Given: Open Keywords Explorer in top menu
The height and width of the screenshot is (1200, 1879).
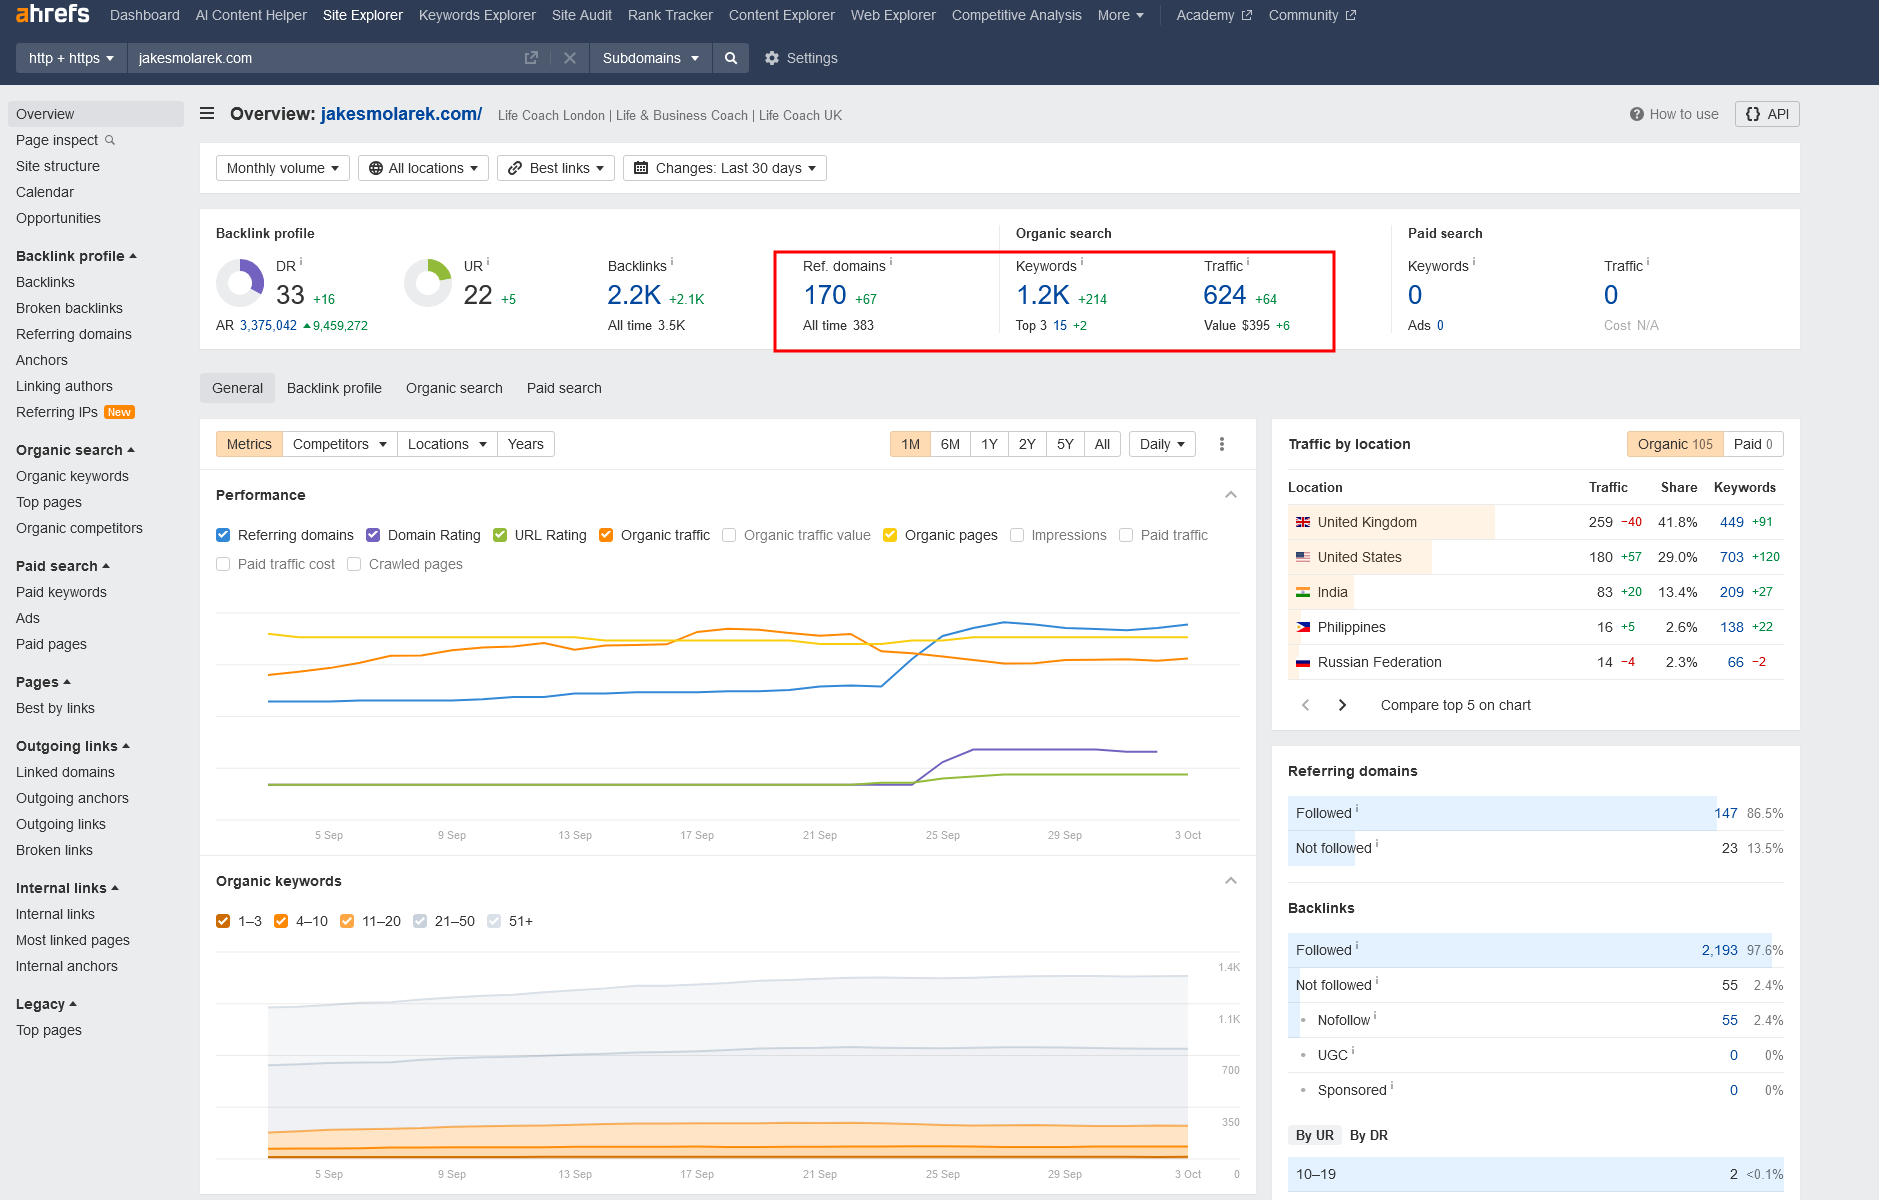Looking at the screenshot, I should tap(477, 15).
